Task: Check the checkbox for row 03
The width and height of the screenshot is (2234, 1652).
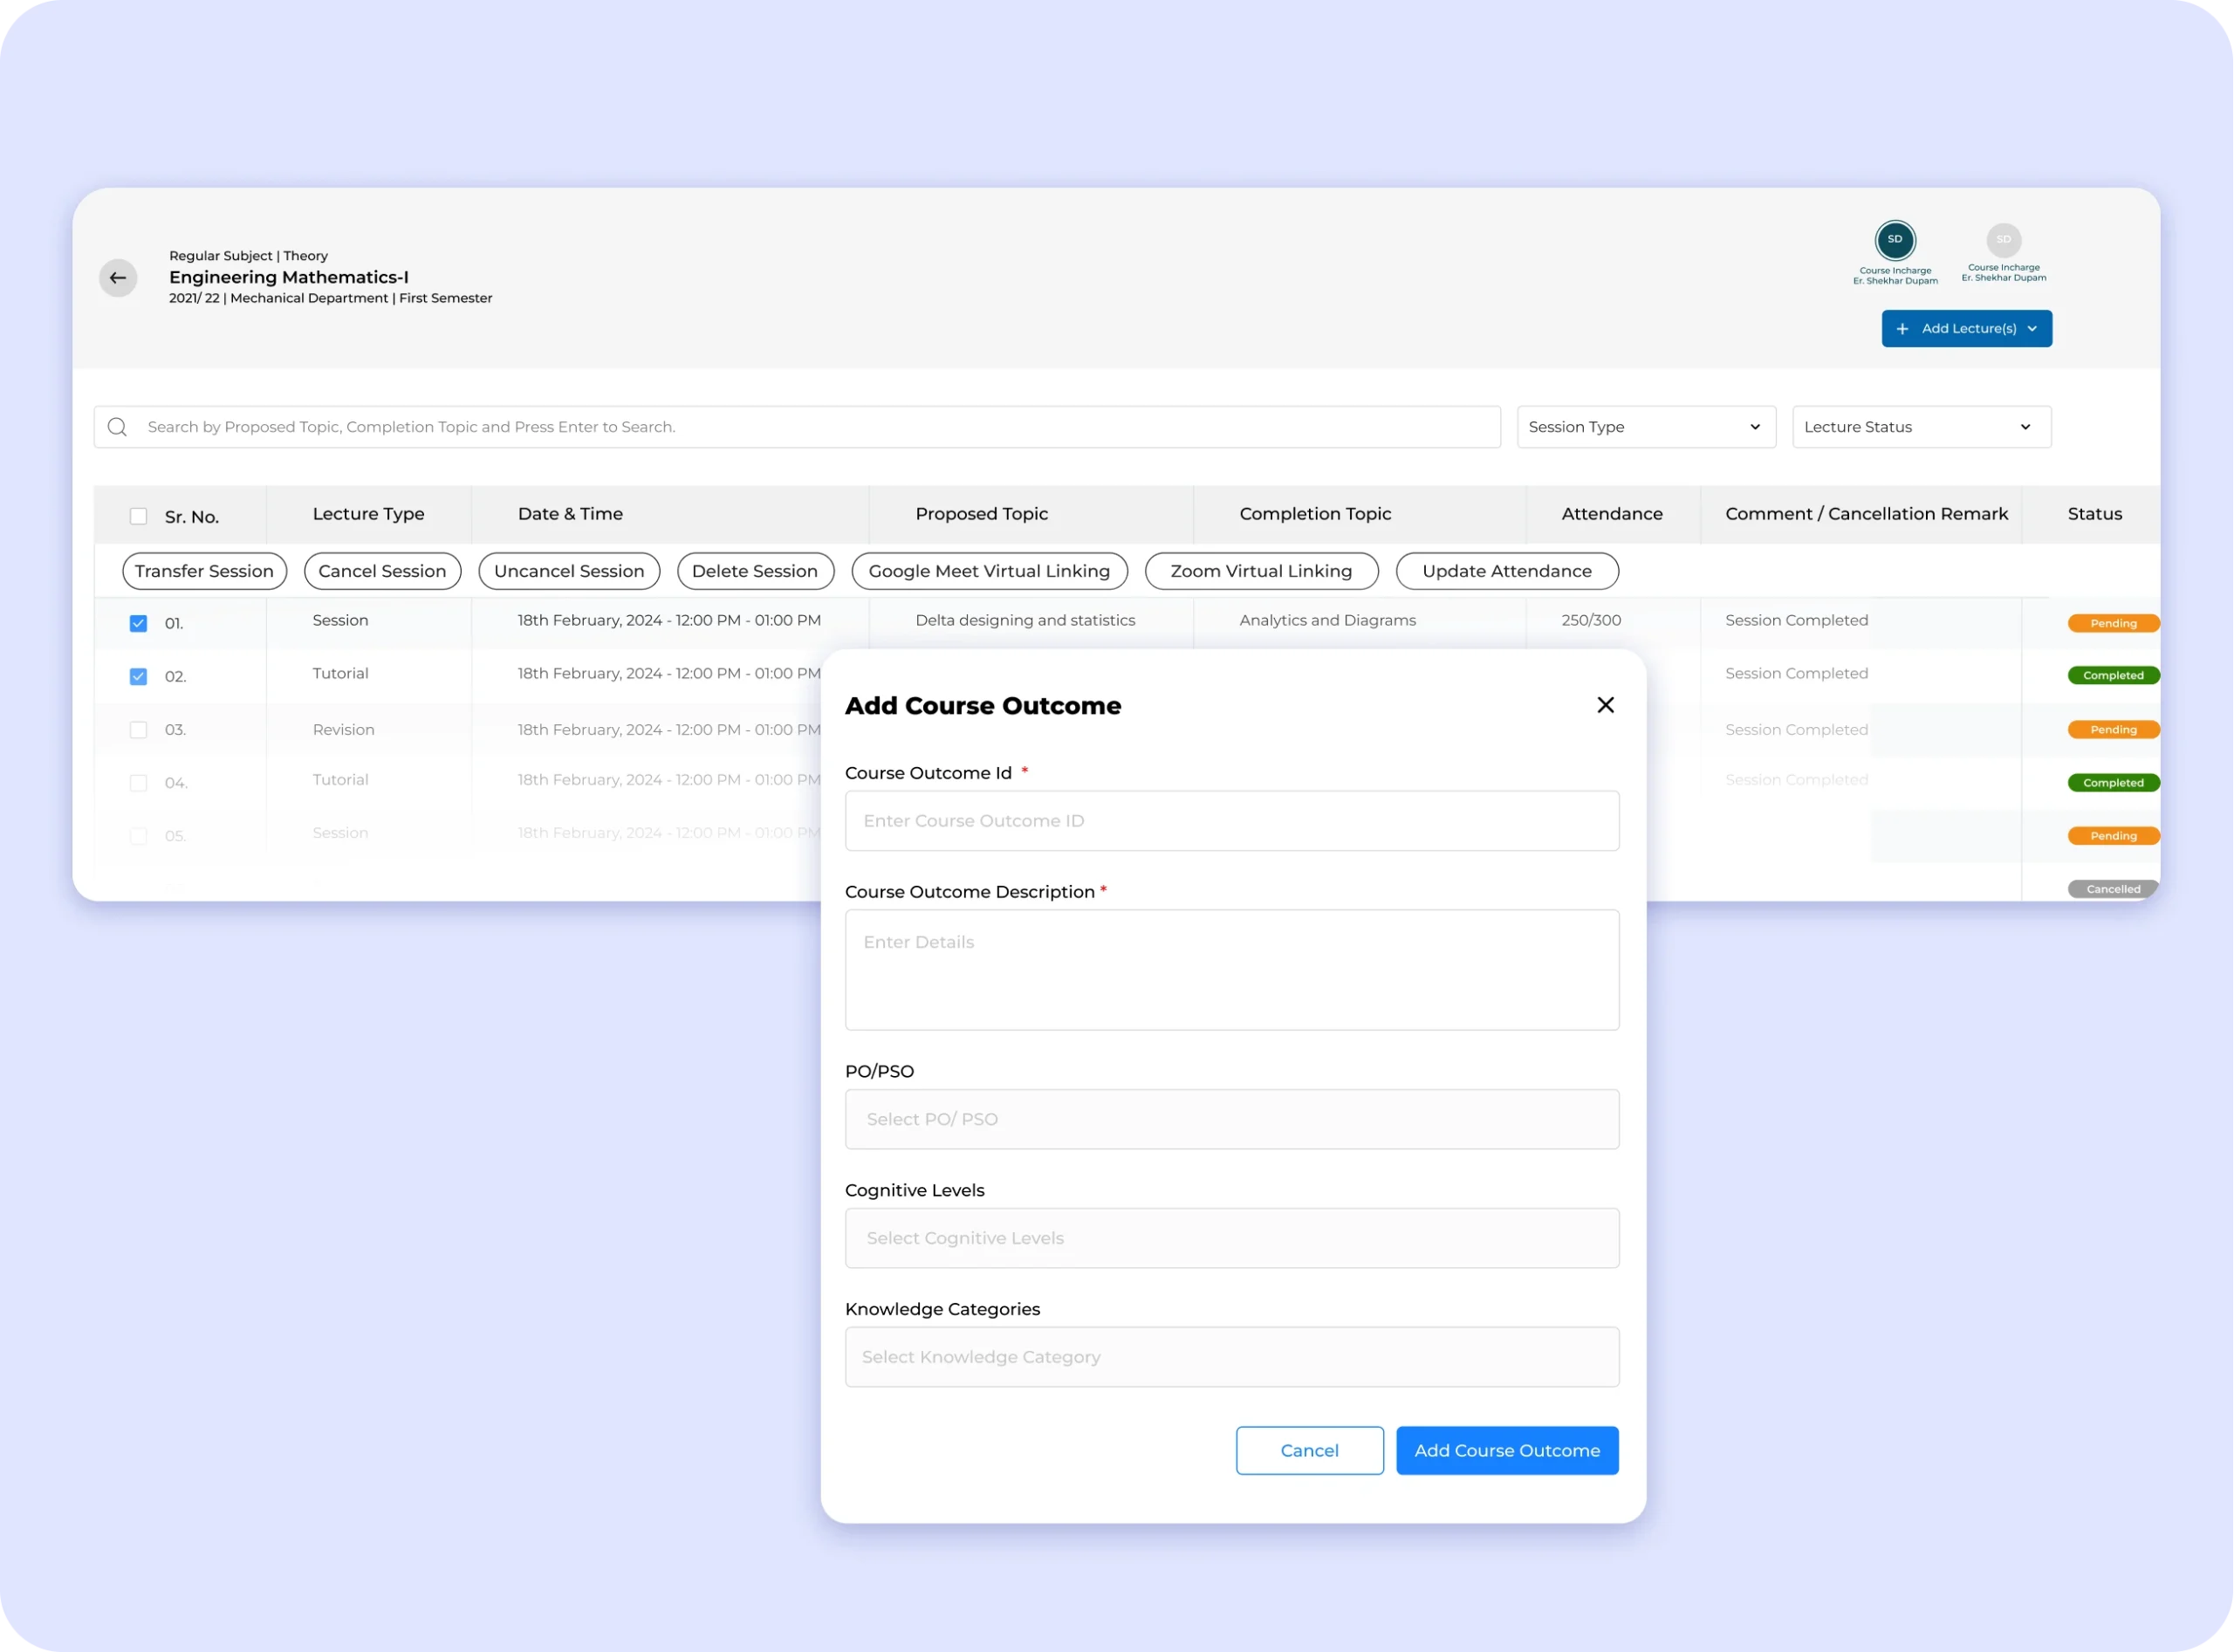Action: [x=138, y=730]
